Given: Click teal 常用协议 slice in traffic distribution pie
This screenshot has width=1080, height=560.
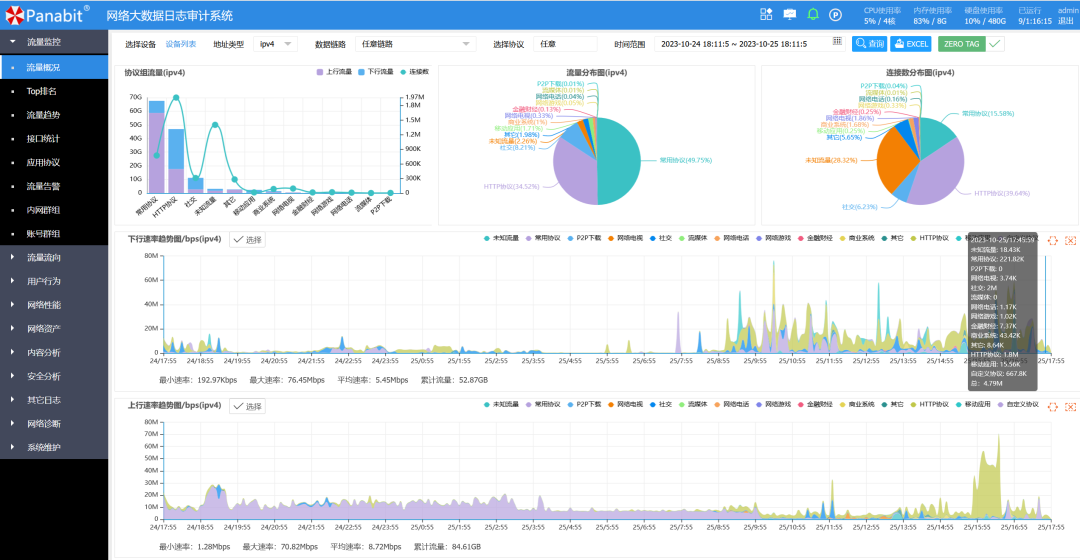Looking at the screenshot, I should click(x=620, y=160).
